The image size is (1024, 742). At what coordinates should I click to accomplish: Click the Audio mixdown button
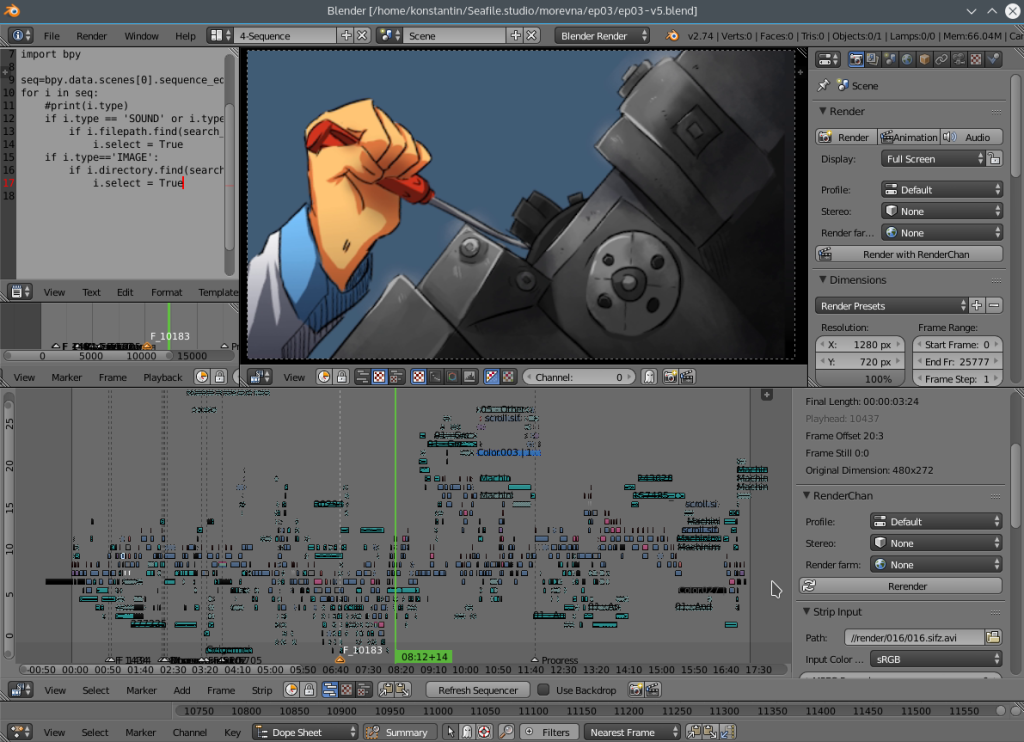tap(970, 137)
